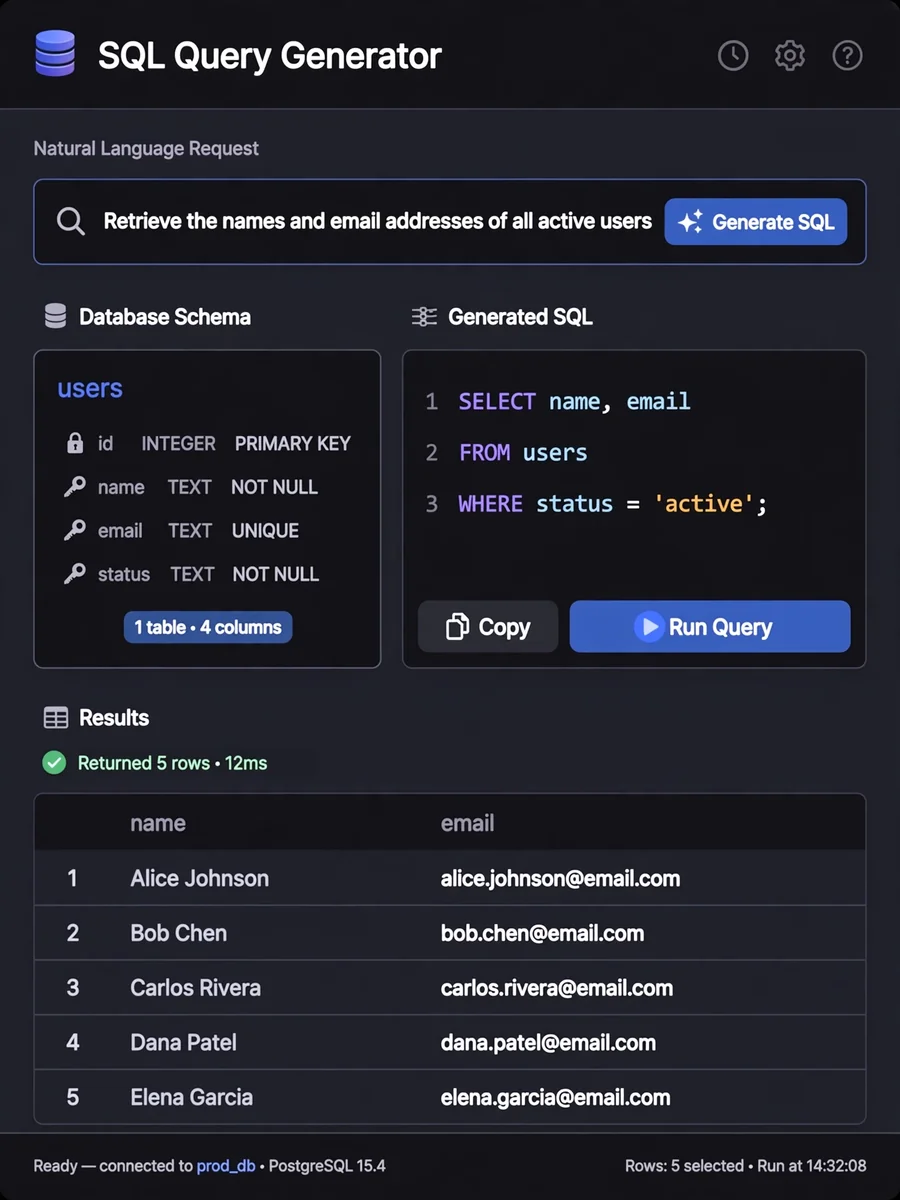Run the generated query

(x=710, y=627)
